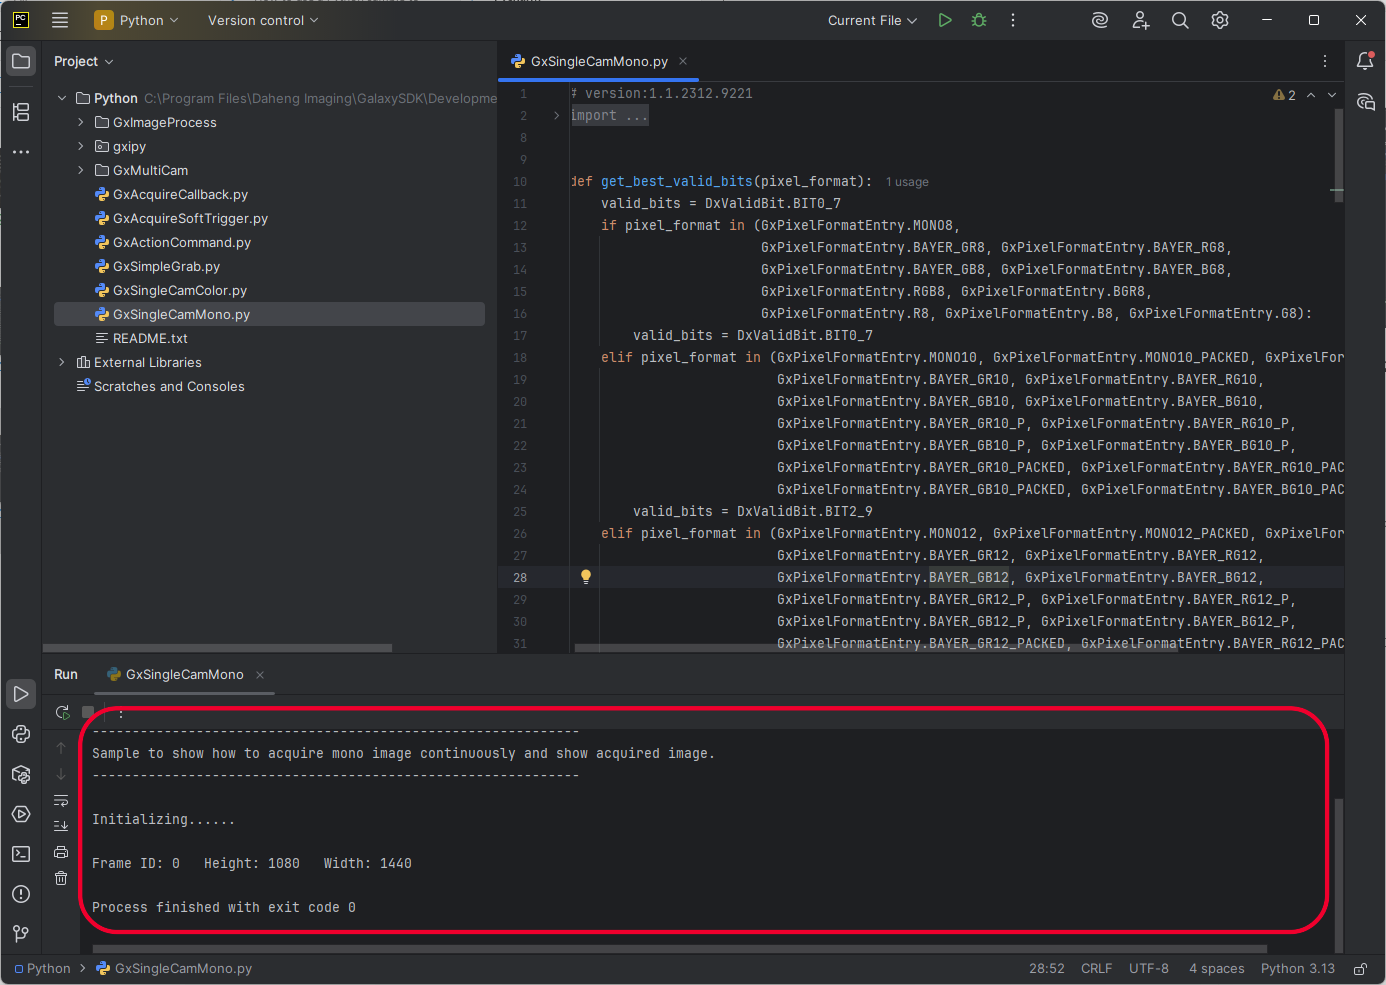The height and width of the screenshot is (985, 1386).
Task: Open the Terminal tool window
Action: click(x=21, y=854)
